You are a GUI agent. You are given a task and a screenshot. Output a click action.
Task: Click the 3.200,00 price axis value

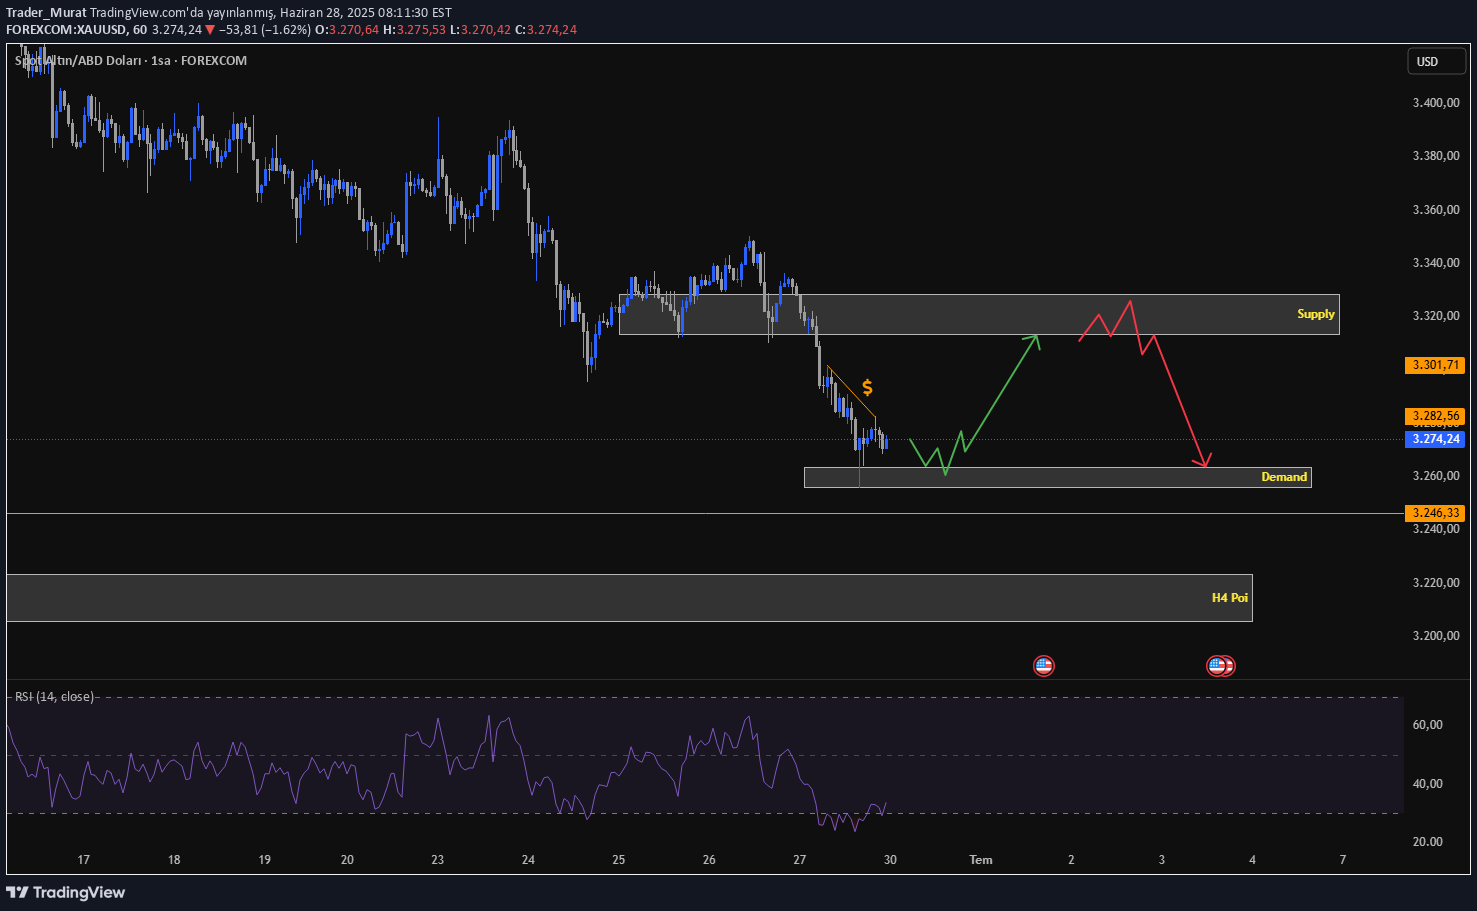point(1436,636)
